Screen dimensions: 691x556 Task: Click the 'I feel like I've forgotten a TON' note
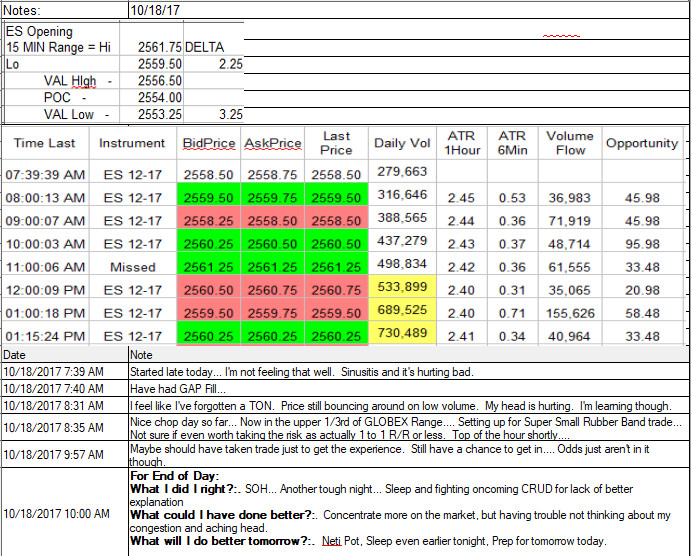pos(401,405)
